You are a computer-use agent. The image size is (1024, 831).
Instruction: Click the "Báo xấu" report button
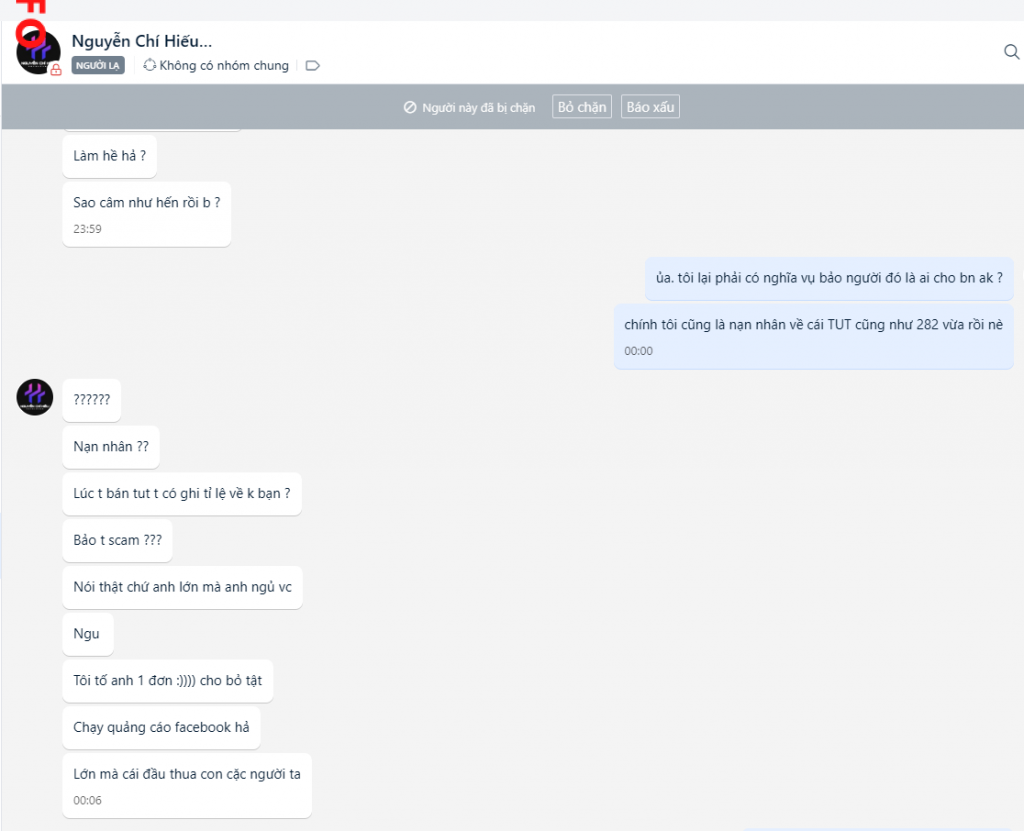point(650,107)
